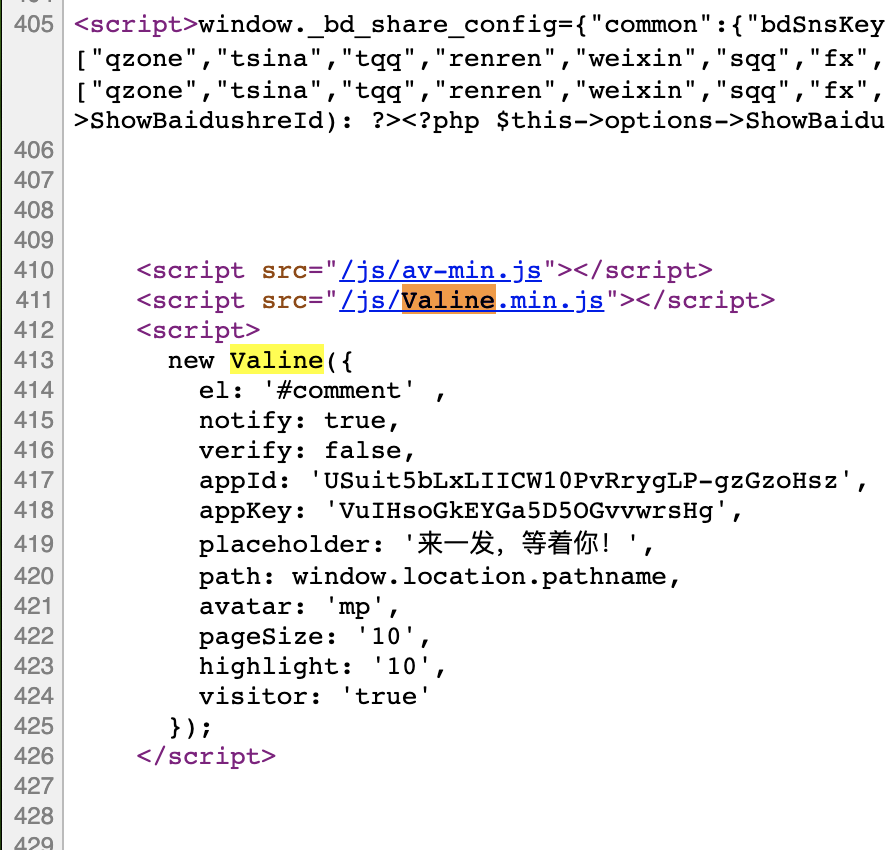Image resolution: width=886 pixels, height=850 pixels.
Task: Click the 'notify: true,' line text
Action: [299, 421]
